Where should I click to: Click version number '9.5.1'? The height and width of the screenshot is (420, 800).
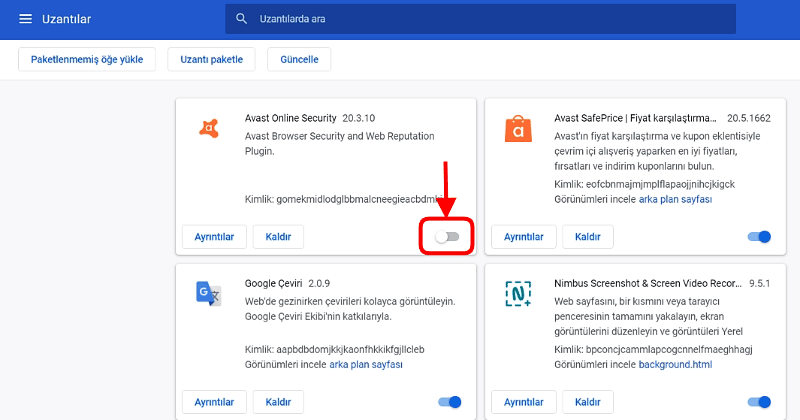click(x=760, y=284)
